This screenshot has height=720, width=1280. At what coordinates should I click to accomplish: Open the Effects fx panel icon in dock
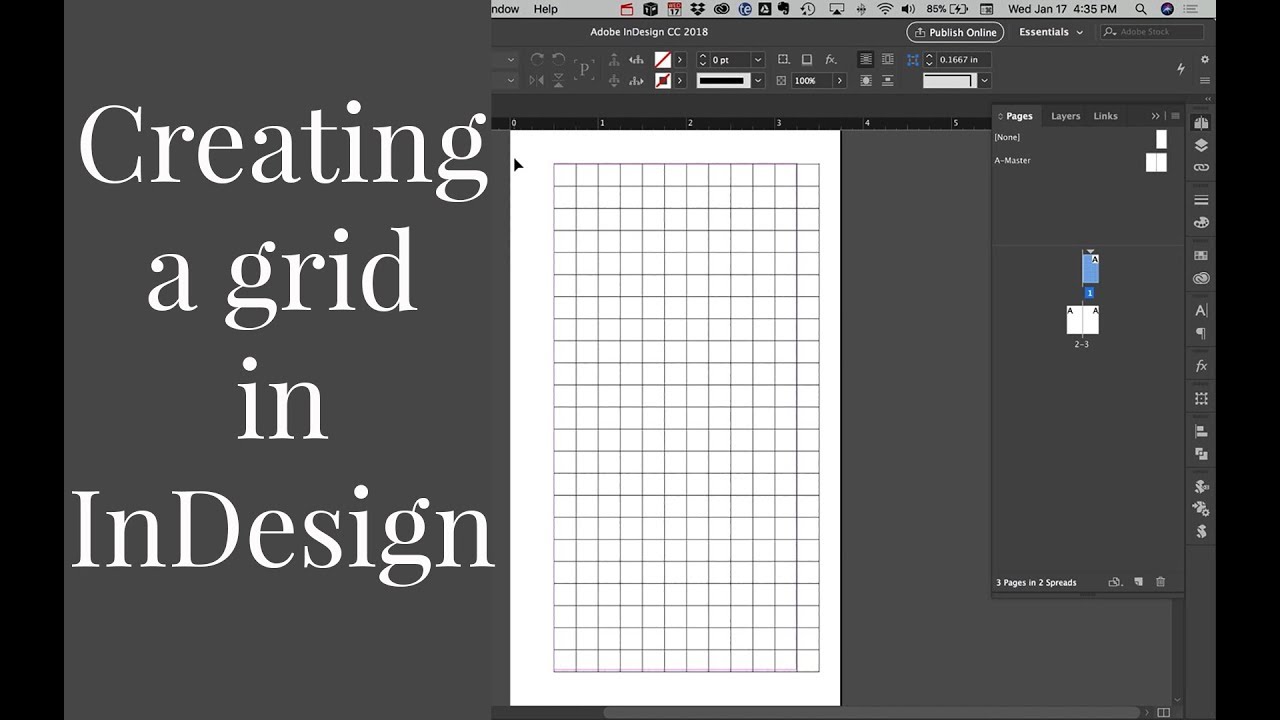click(x=1201, y=366)
